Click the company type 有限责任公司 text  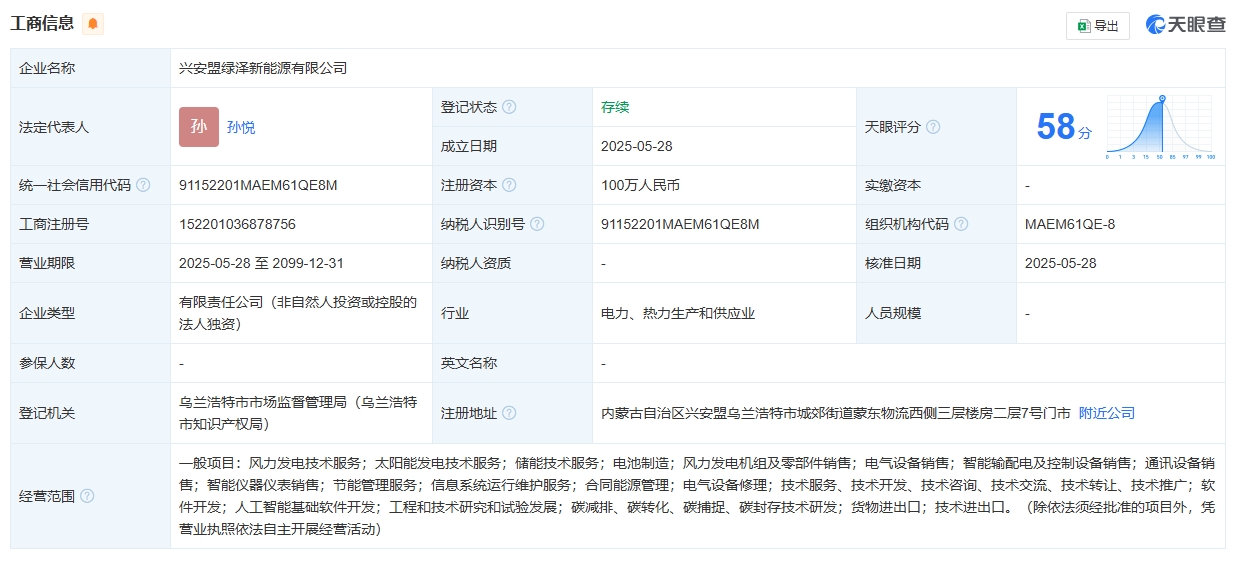coord(298,313)
